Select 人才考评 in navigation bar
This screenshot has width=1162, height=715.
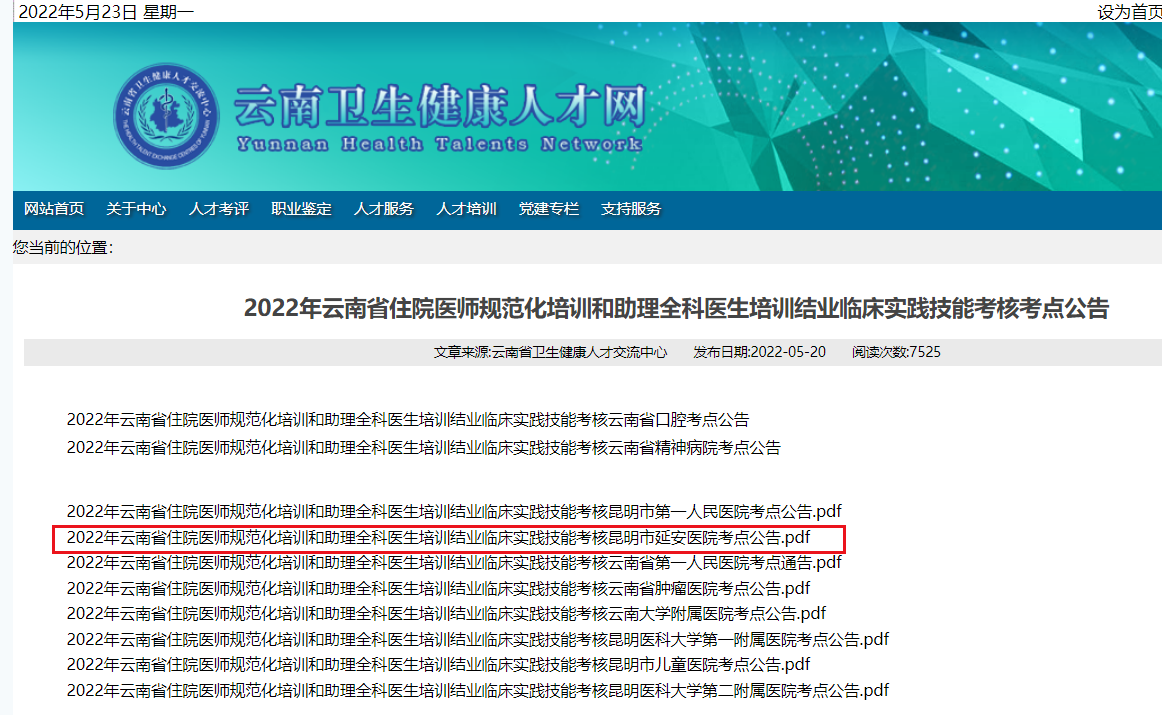219,209
